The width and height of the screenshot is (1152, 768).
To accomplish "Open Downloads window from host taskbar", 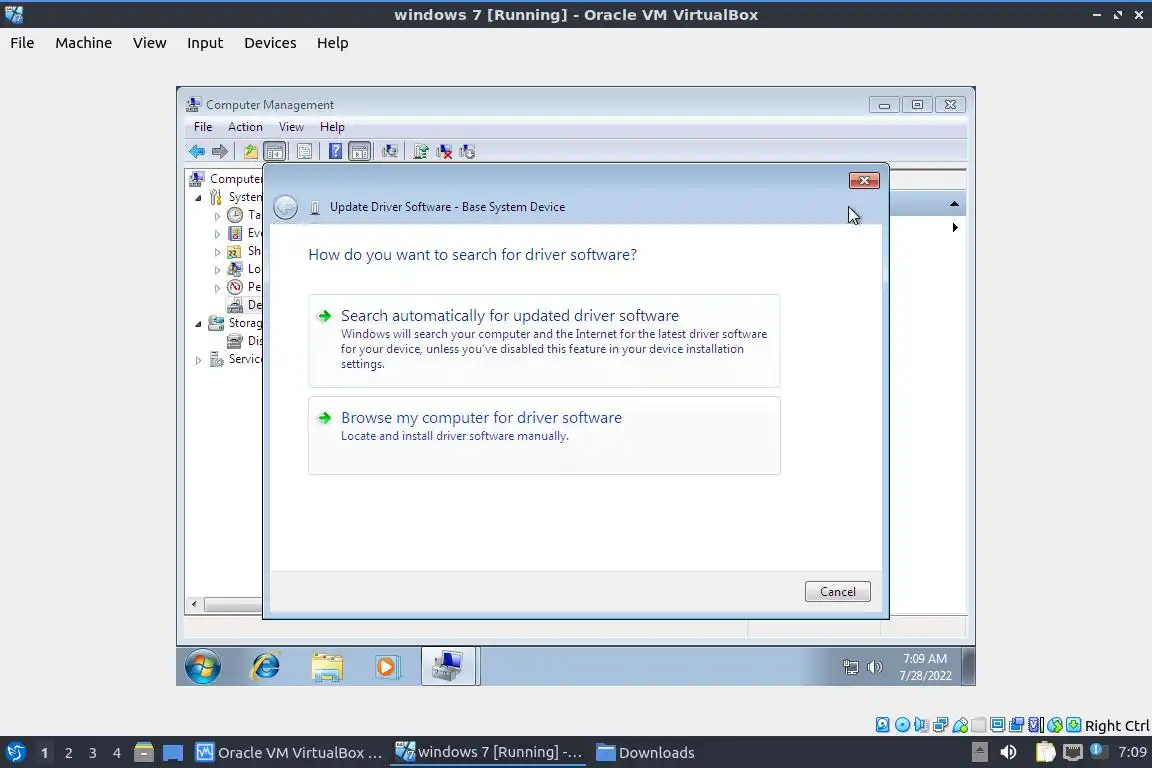I will [645, 752].
